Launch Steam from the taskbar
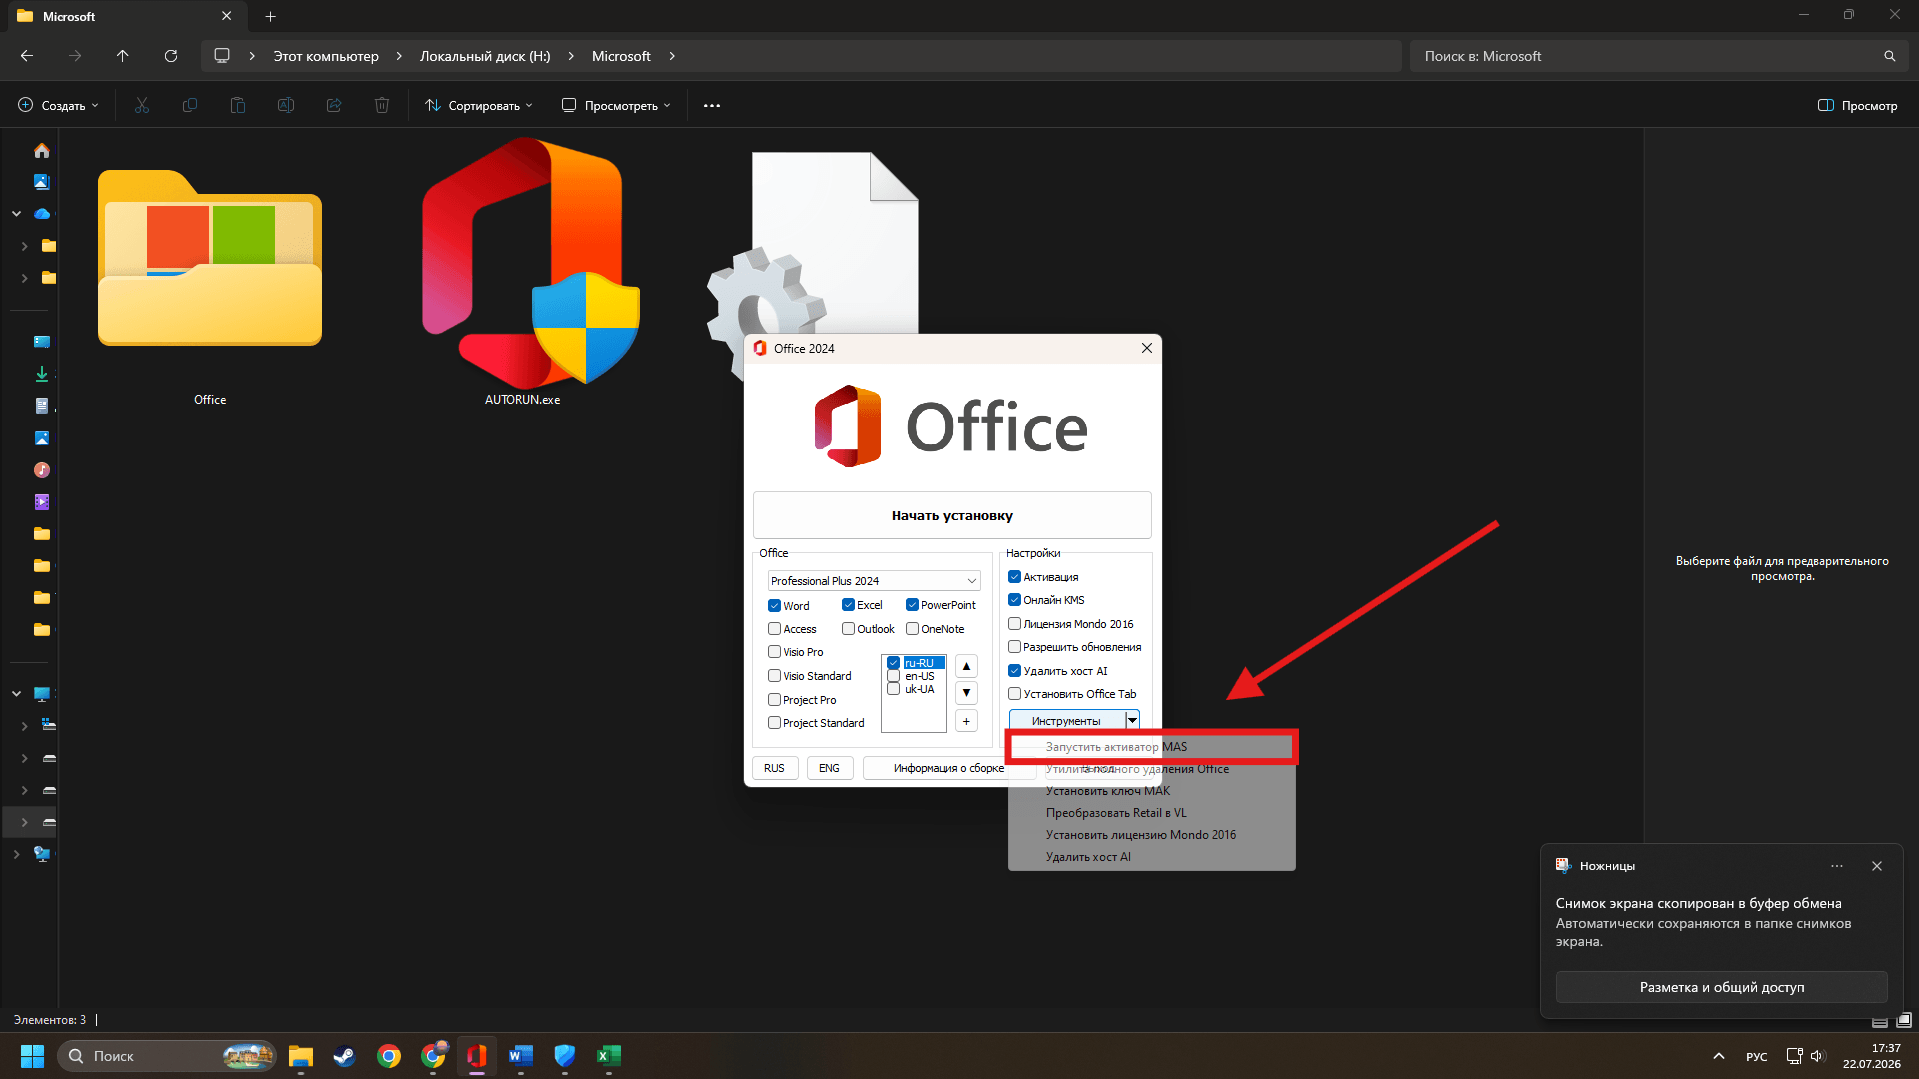The image size is (1919, 1079). 344,1056
